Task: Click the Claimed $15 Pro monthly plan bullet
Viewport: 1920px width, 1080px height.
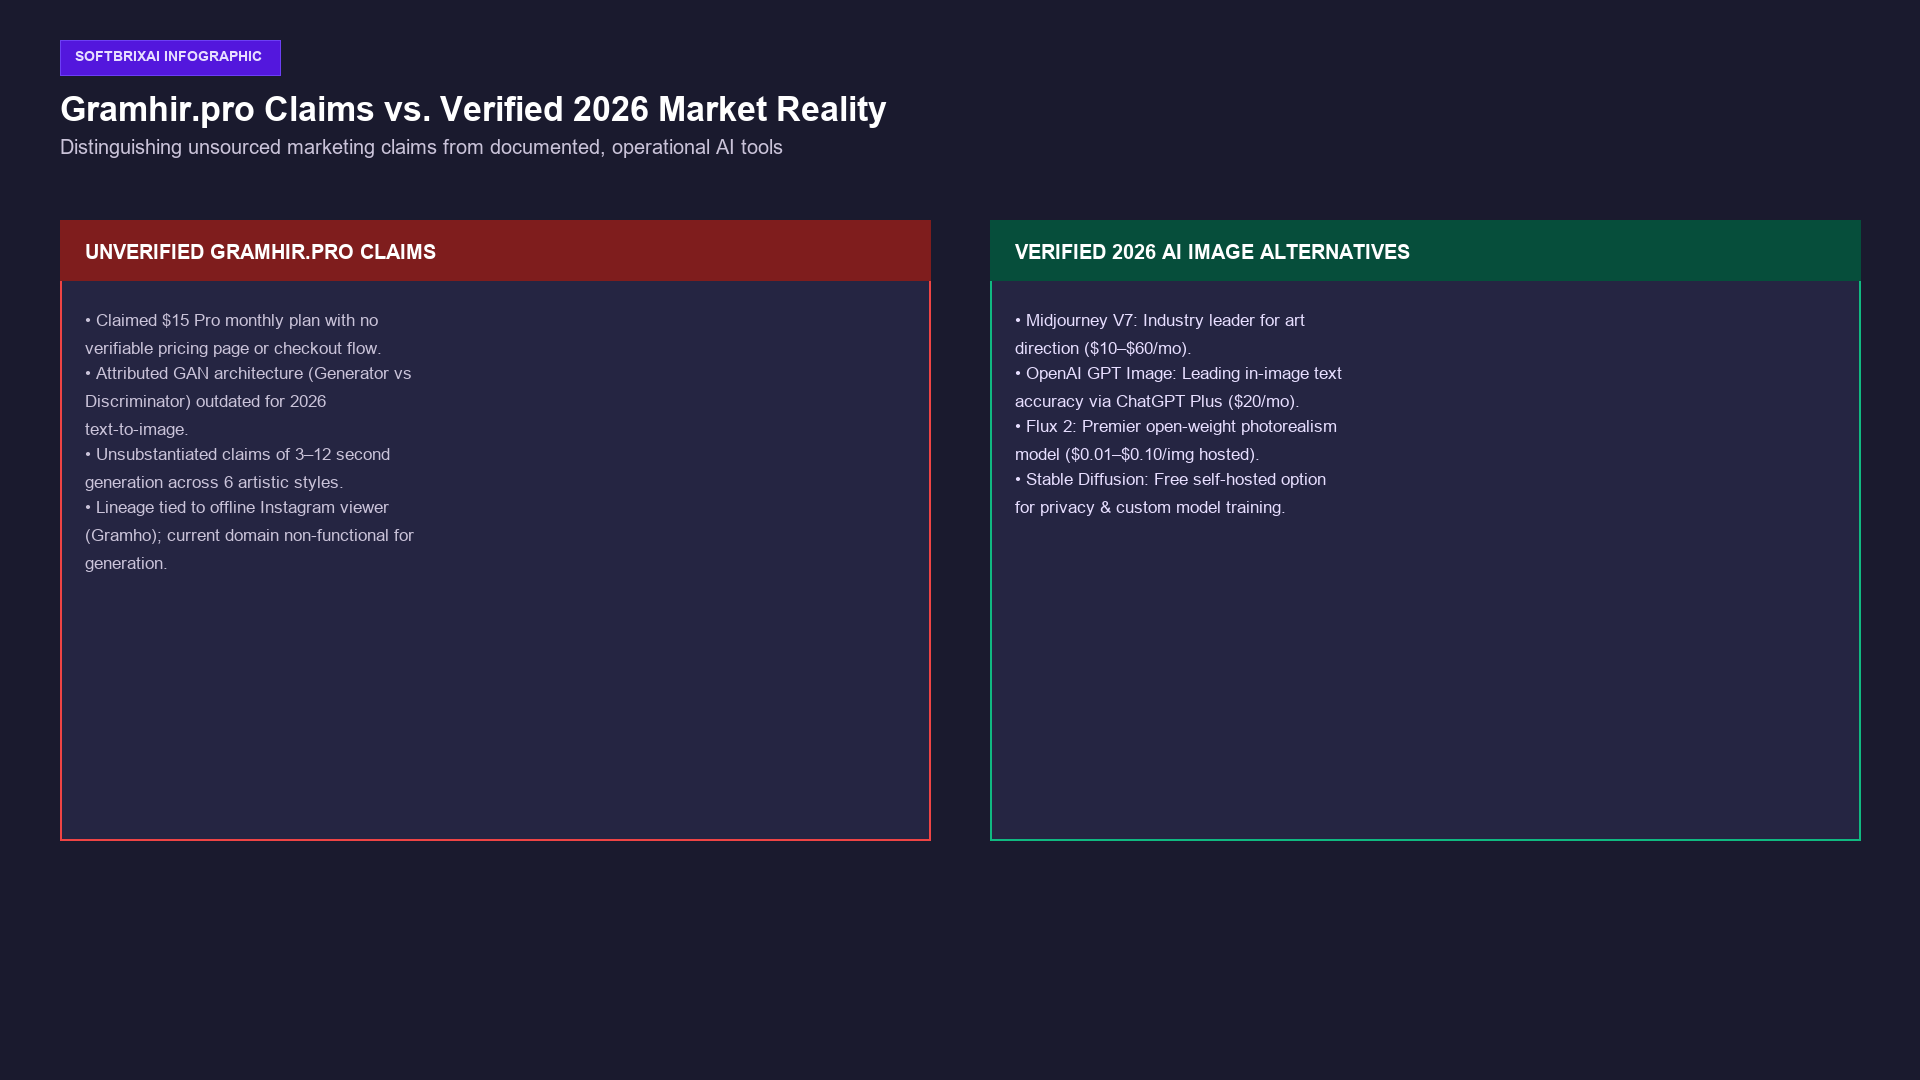Action: coord(233,334)
